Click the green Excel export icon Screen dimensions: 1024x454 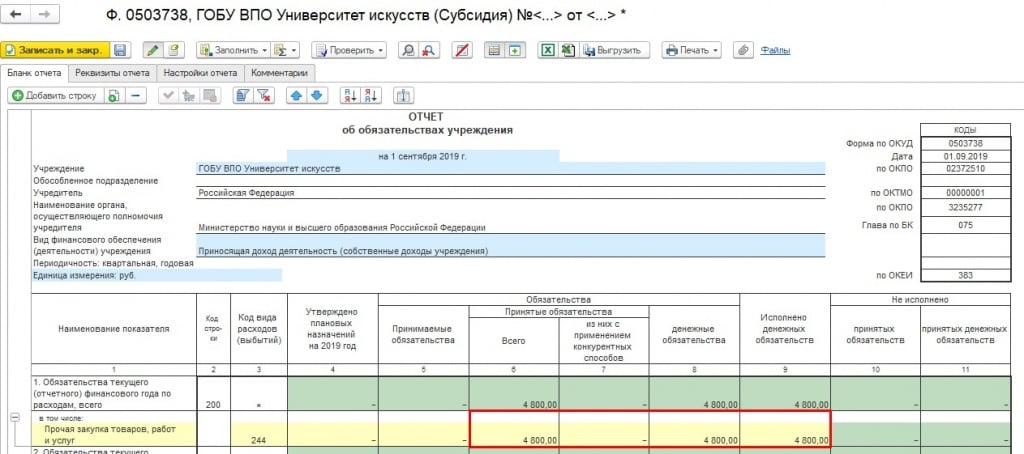tap(548, 50)
